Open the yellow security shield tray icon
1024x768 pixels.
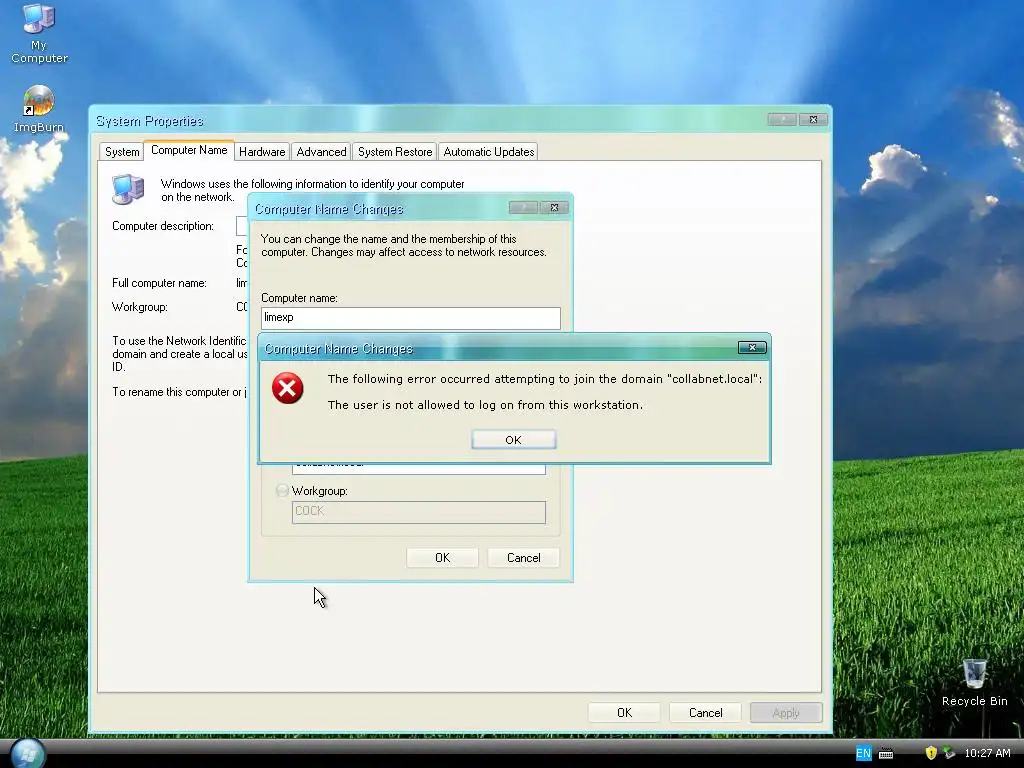click(x=931, y=753)
